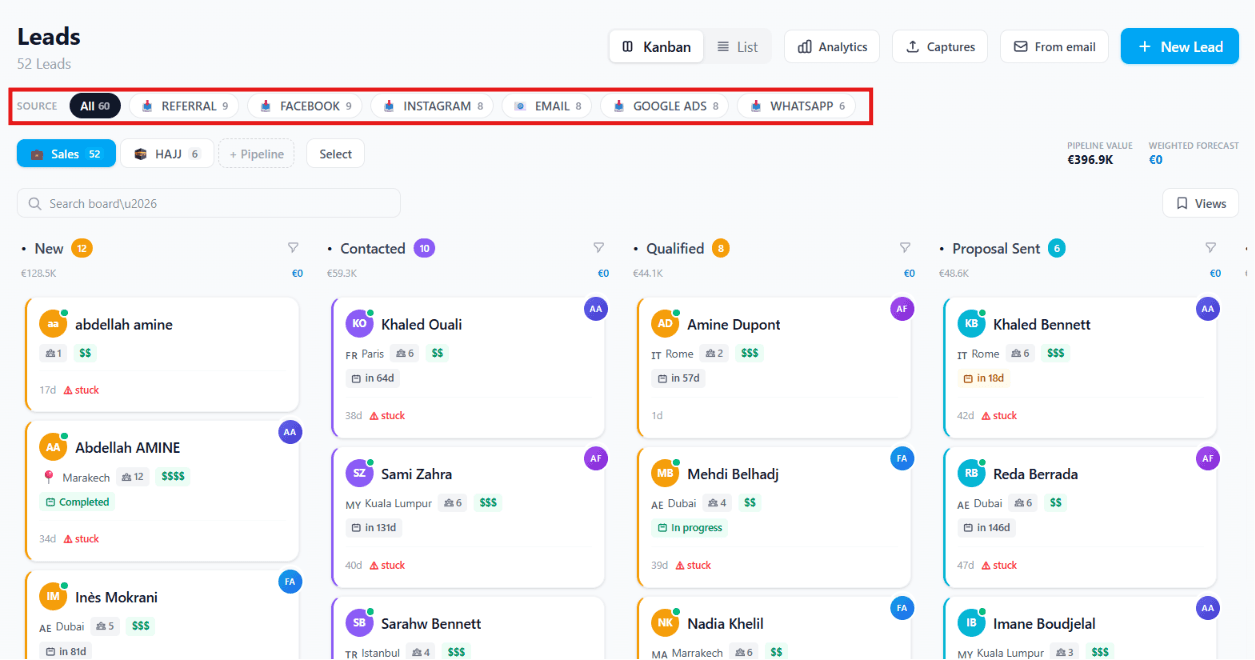The image size is (1255, 660).
Task: Click the AD avatar on Amine Dupont card
Action: pos(665,324)
